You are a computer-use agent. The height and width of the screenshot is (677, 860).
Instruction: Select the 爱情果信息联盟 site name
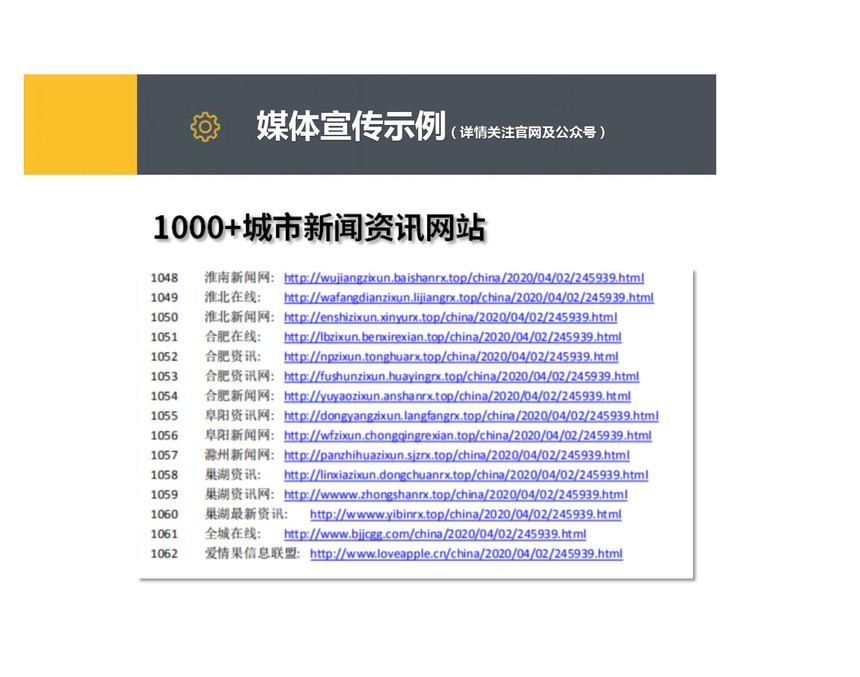tap(253, 554)
